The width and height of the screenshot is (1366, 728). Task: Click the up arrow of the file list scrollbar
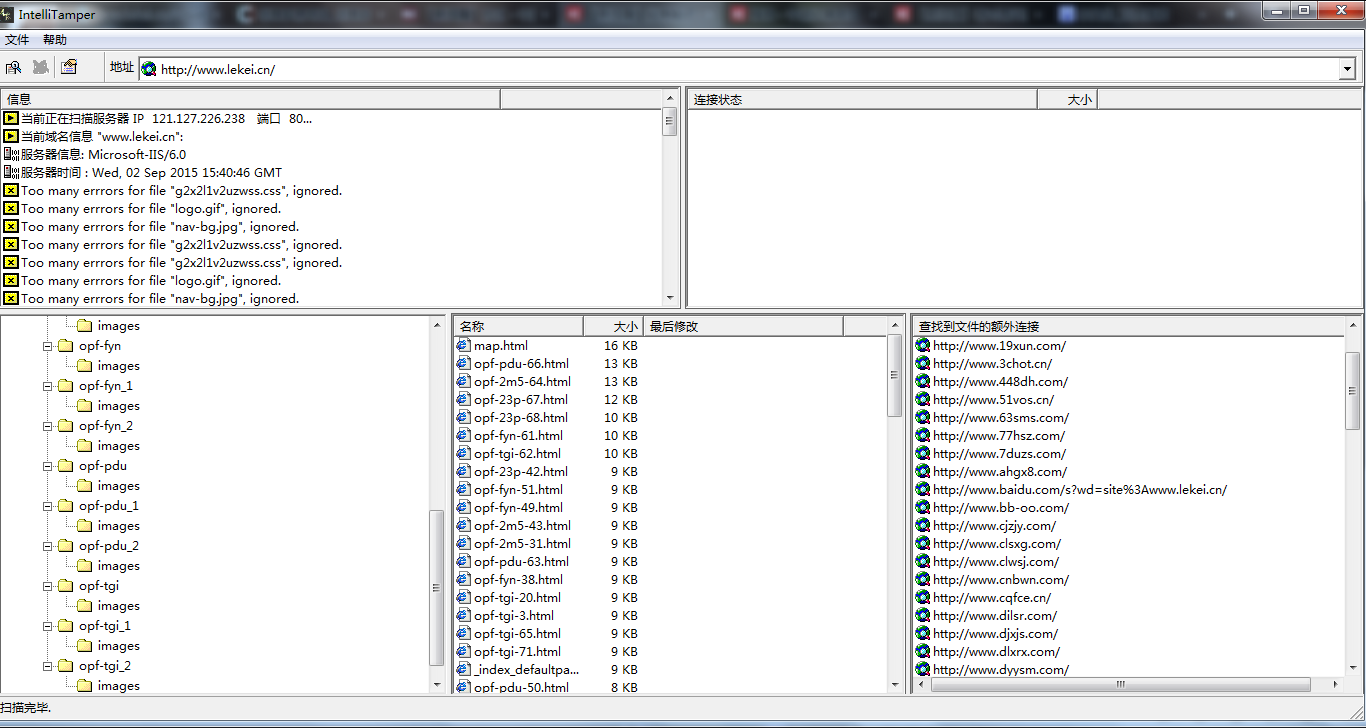895,326
